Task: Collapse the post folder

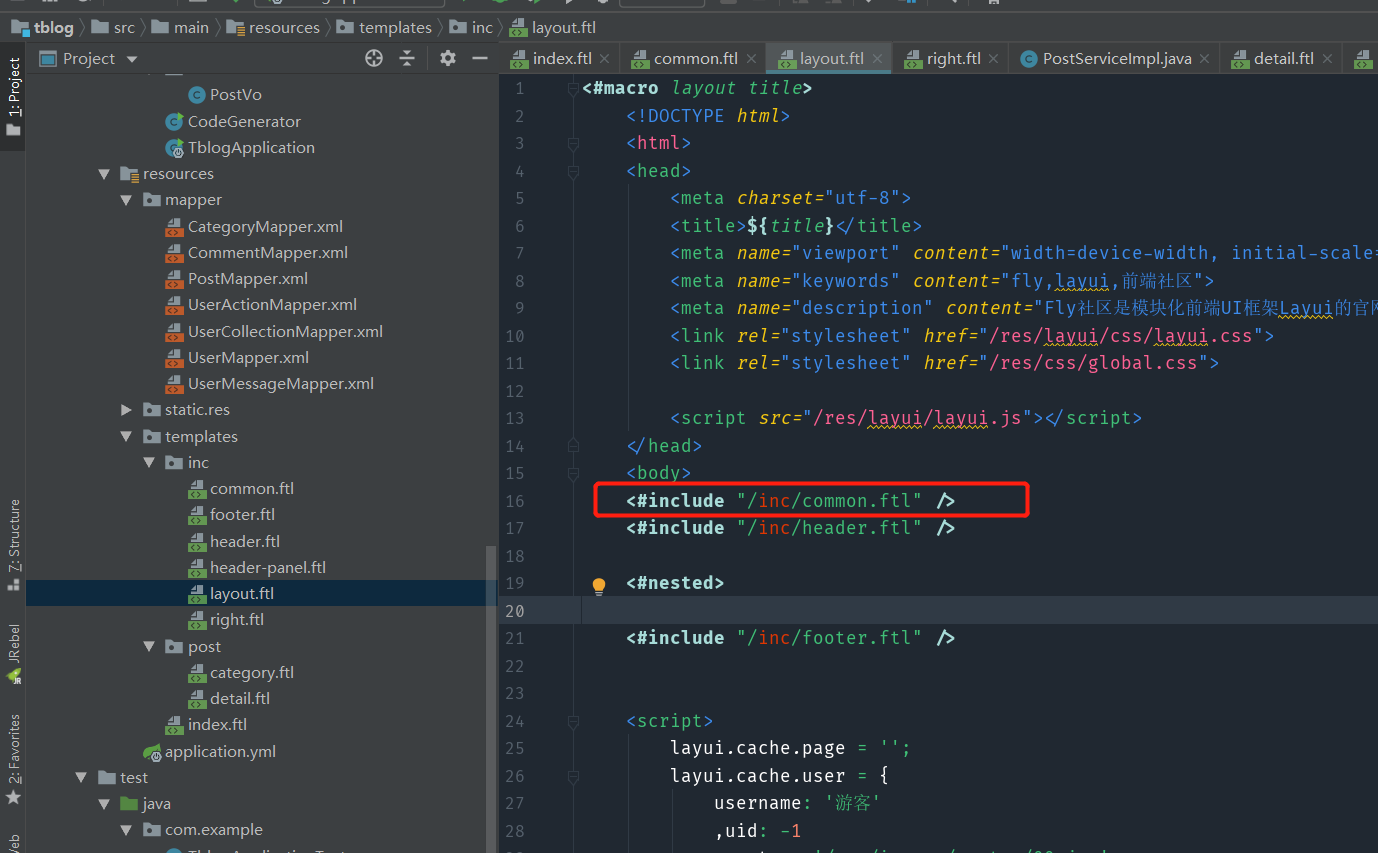Action: 149,647
